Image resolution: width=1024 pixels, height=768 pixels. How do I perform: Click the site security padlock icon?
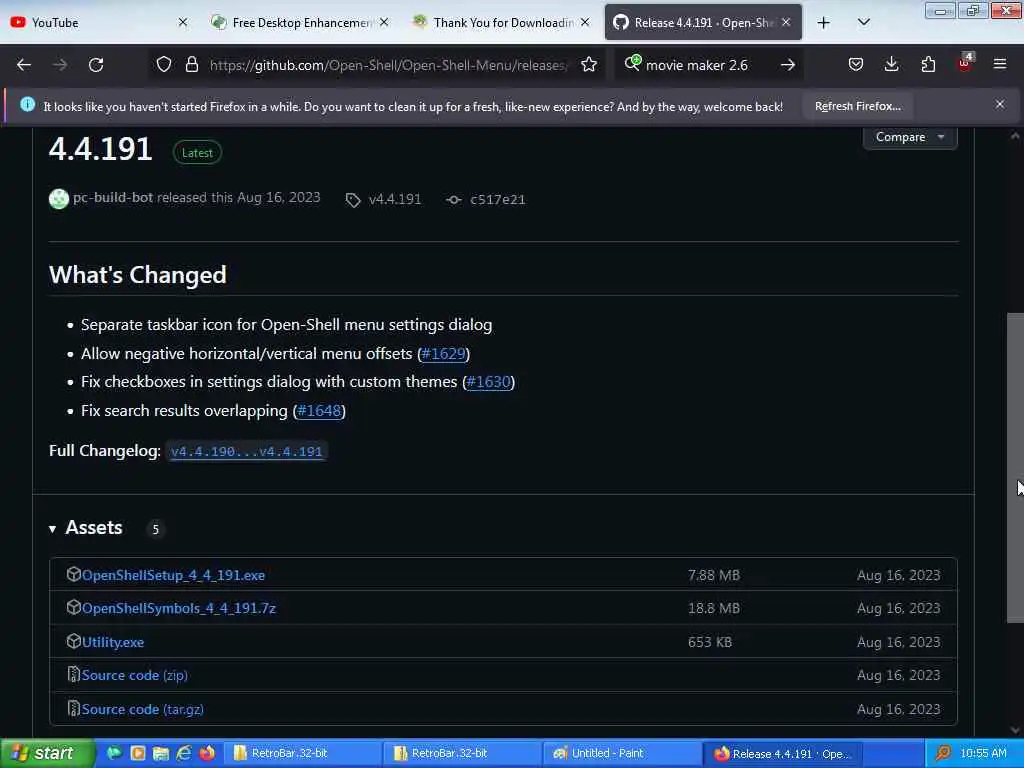click(191, 65)
